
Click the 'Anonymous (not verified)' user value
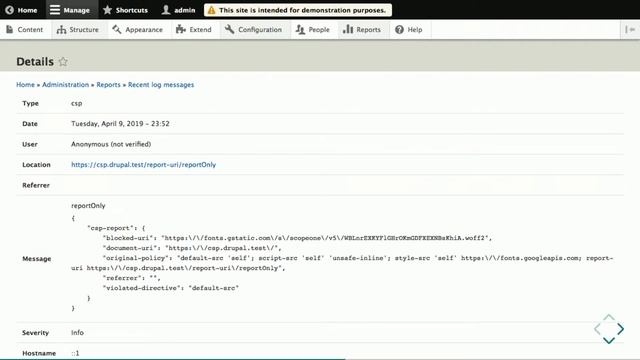pos(111,144)
